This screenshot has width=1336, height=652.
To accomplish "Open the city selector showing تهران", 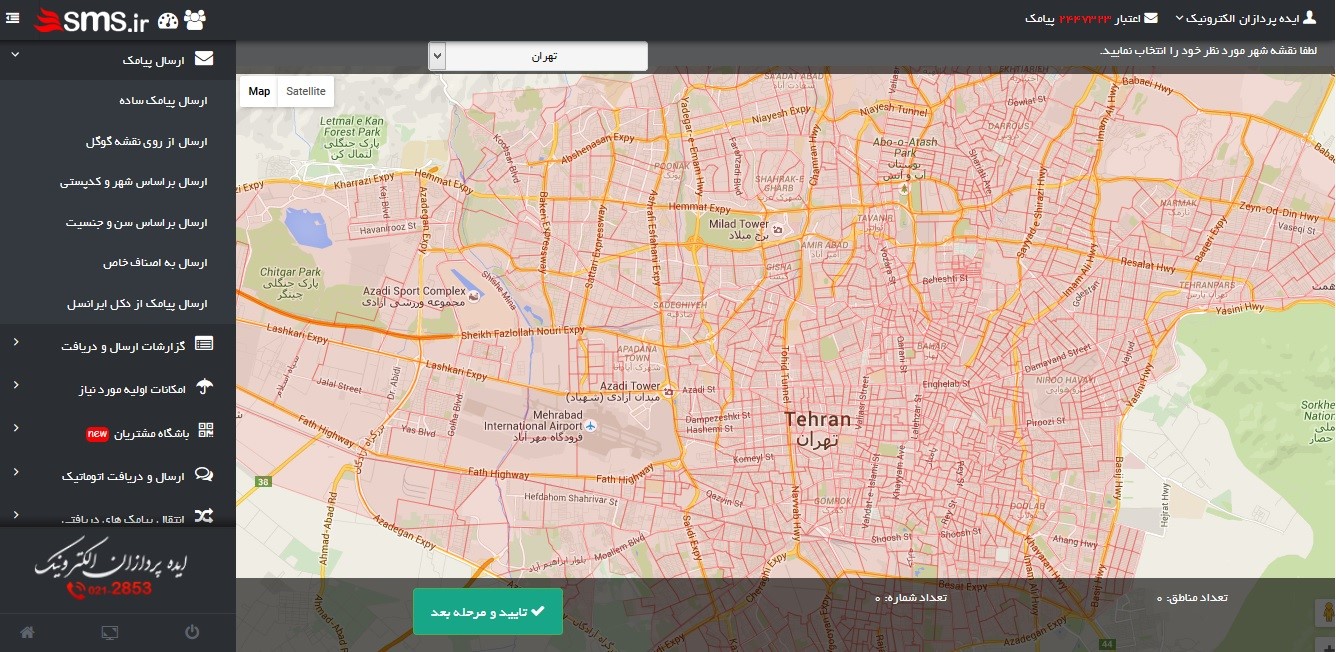I will (538, 56).
